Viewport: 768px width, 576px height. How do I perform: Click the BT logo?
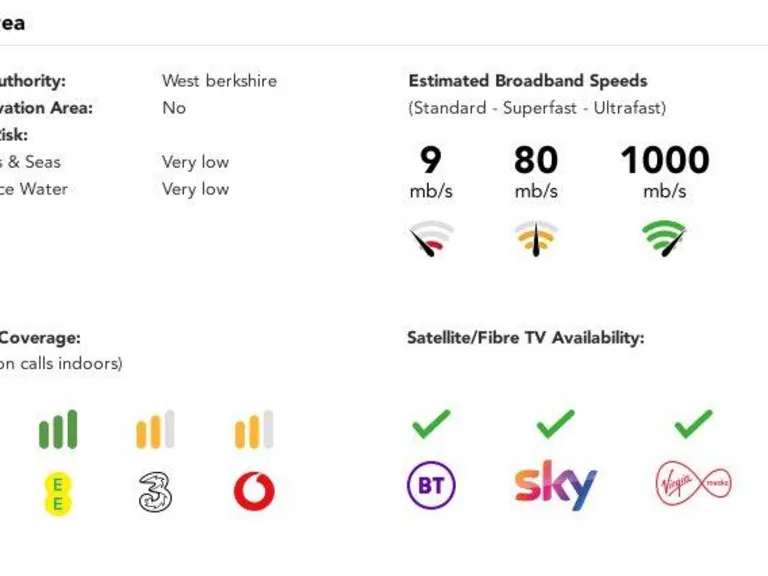click(431, 486)
